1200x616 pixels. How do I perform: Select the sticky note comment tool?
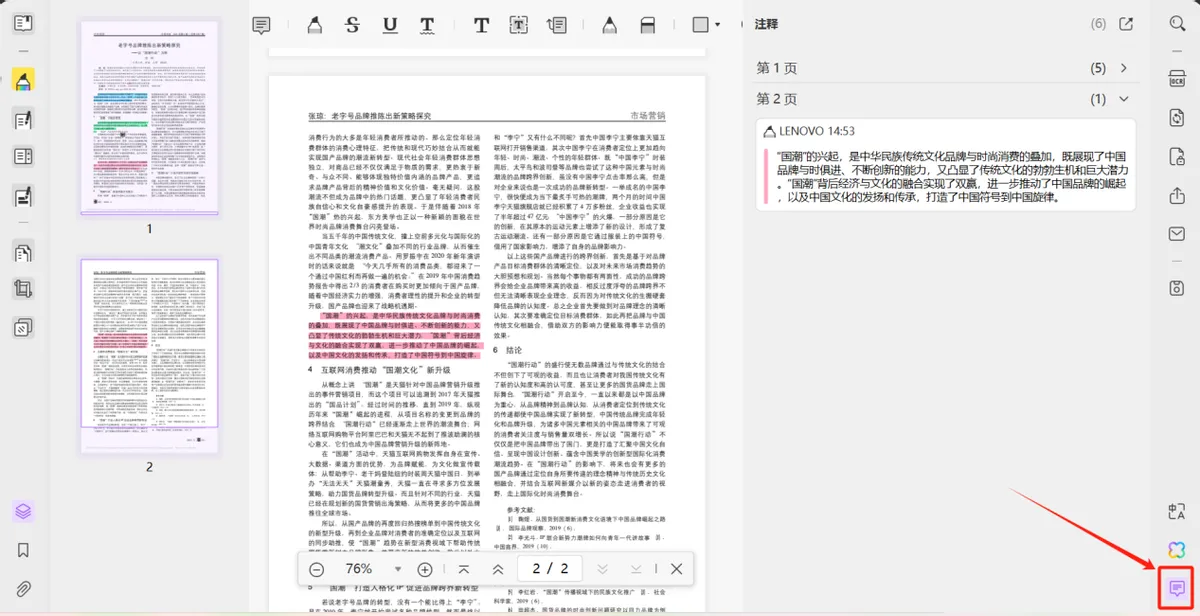click(261, 25)
